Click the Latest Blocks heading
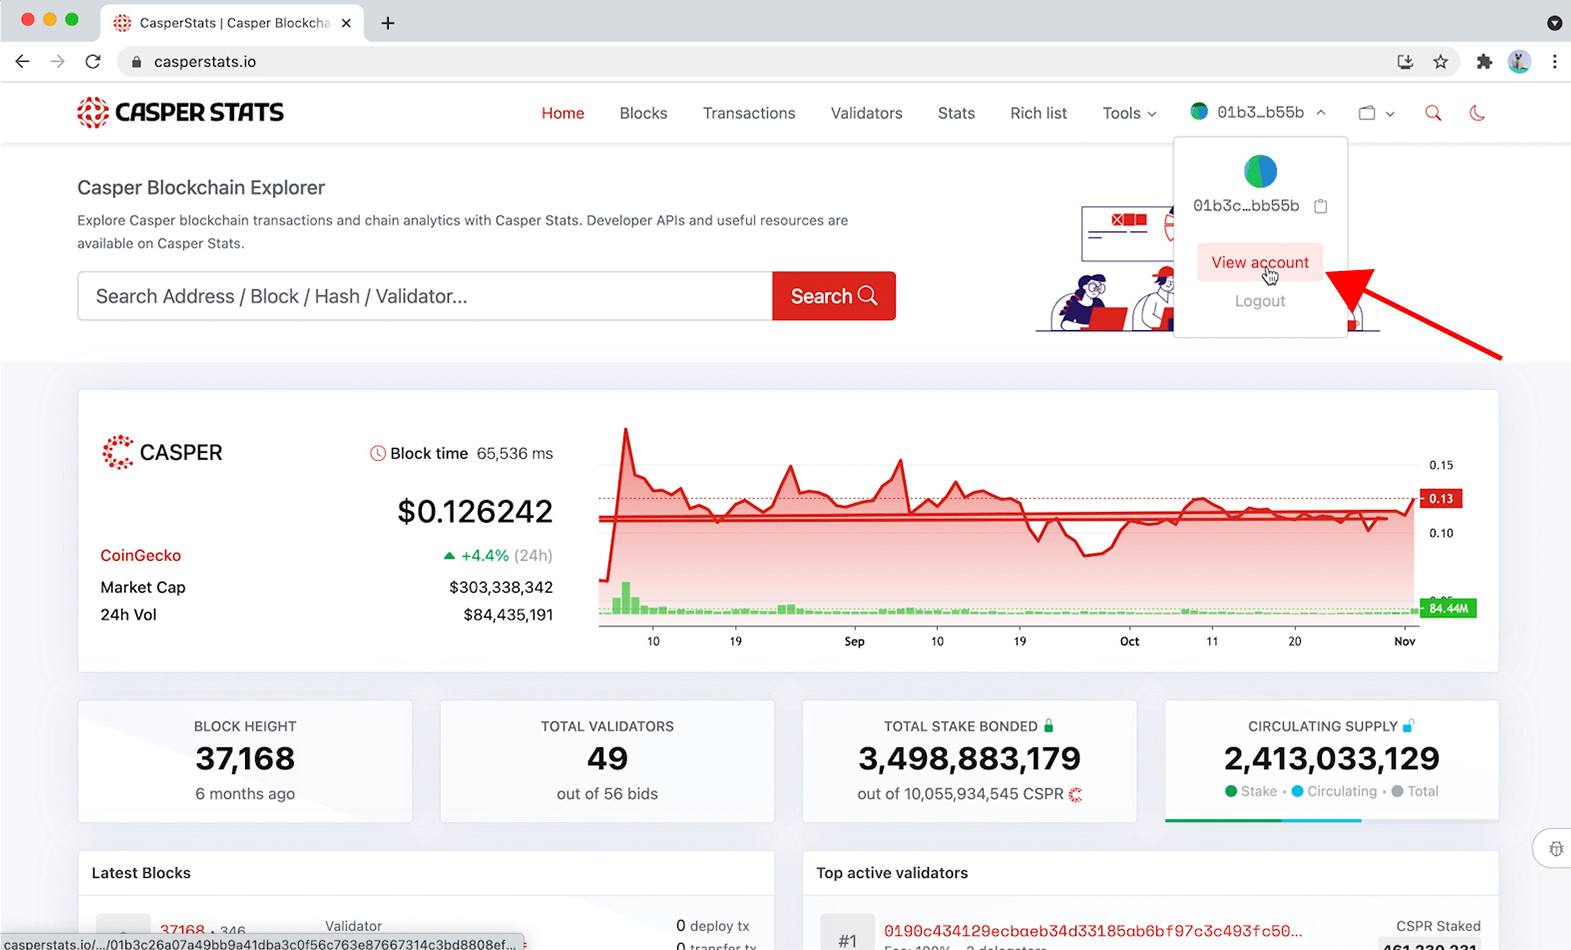Image resolution: width=1571 pixels, height=950 pixels. pos(141,873)
